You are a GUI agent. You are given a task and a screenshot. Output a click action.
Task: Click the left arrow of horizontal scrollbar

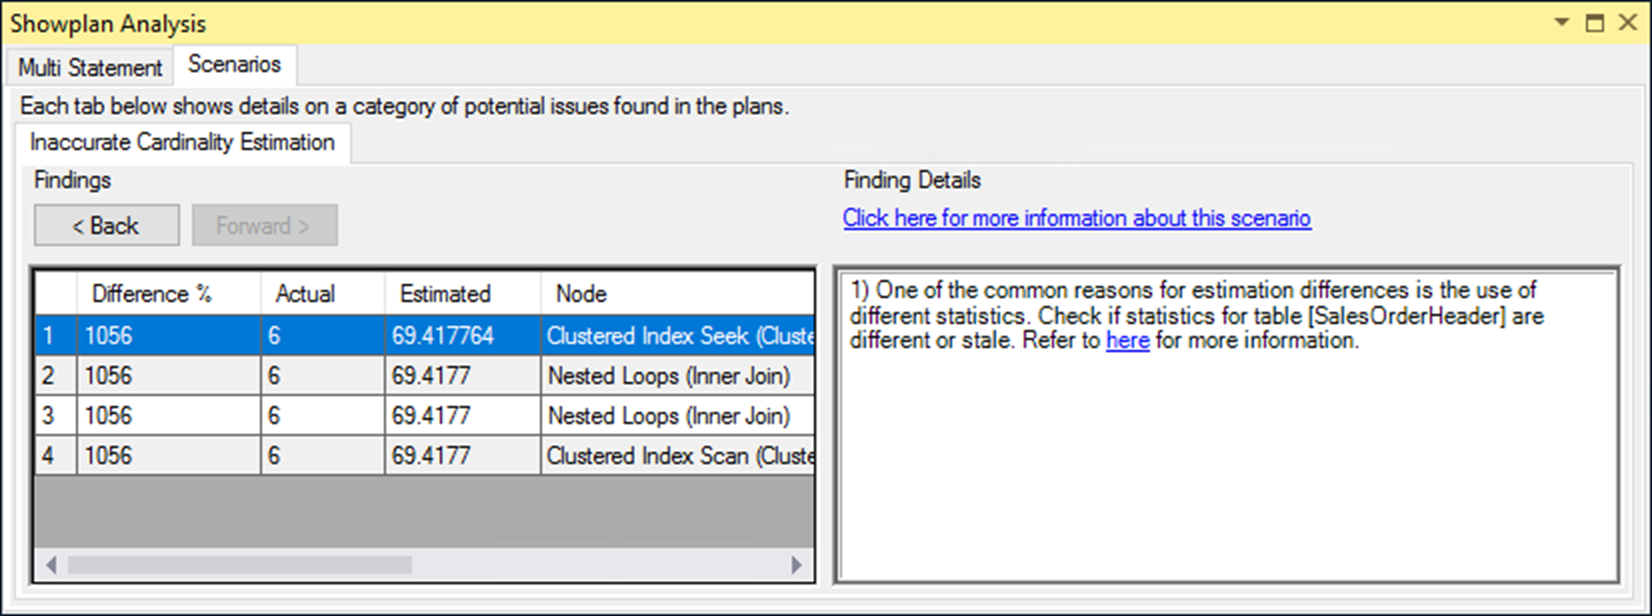click(51, 565)
